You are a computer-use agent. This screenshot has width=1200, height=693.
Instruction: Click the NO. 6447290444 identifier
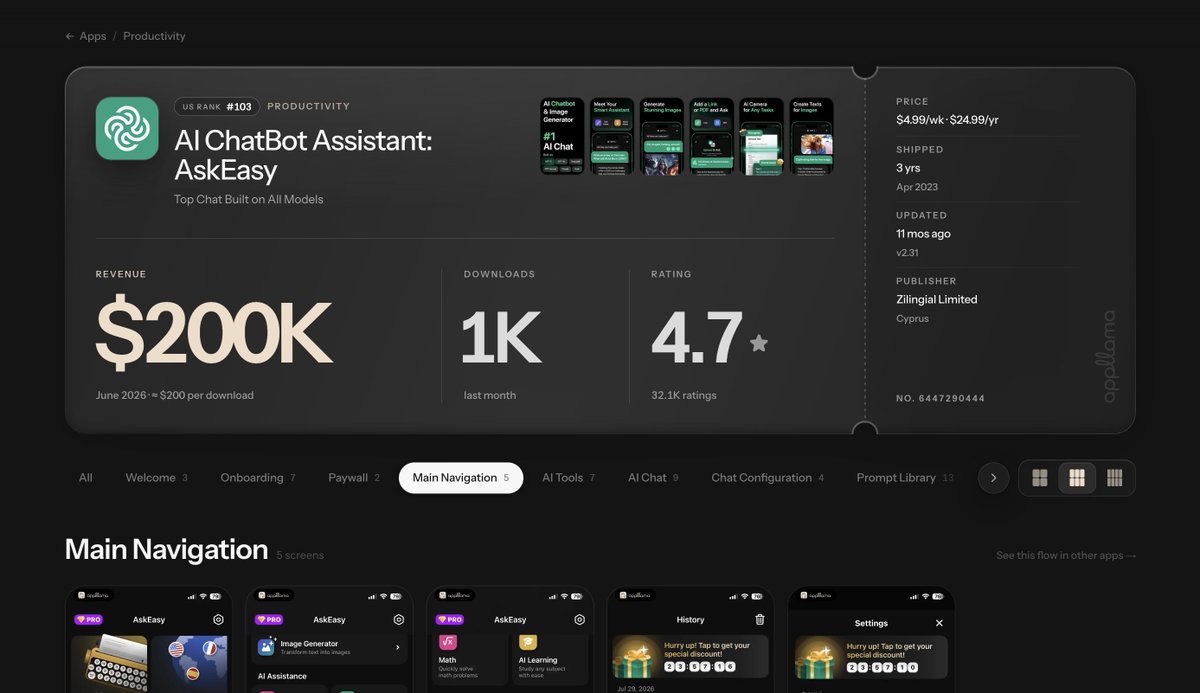[941, 399]
